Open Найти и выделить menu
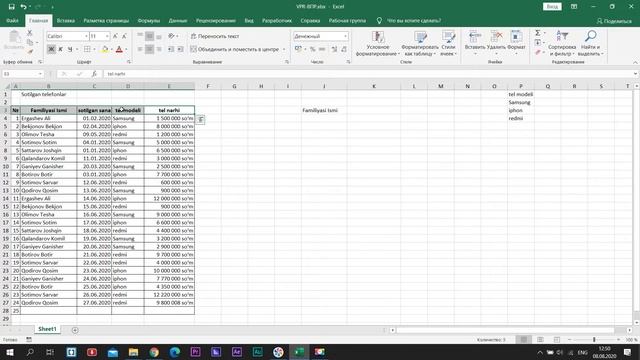Viewport: 640px width, 360px height. 590,43
